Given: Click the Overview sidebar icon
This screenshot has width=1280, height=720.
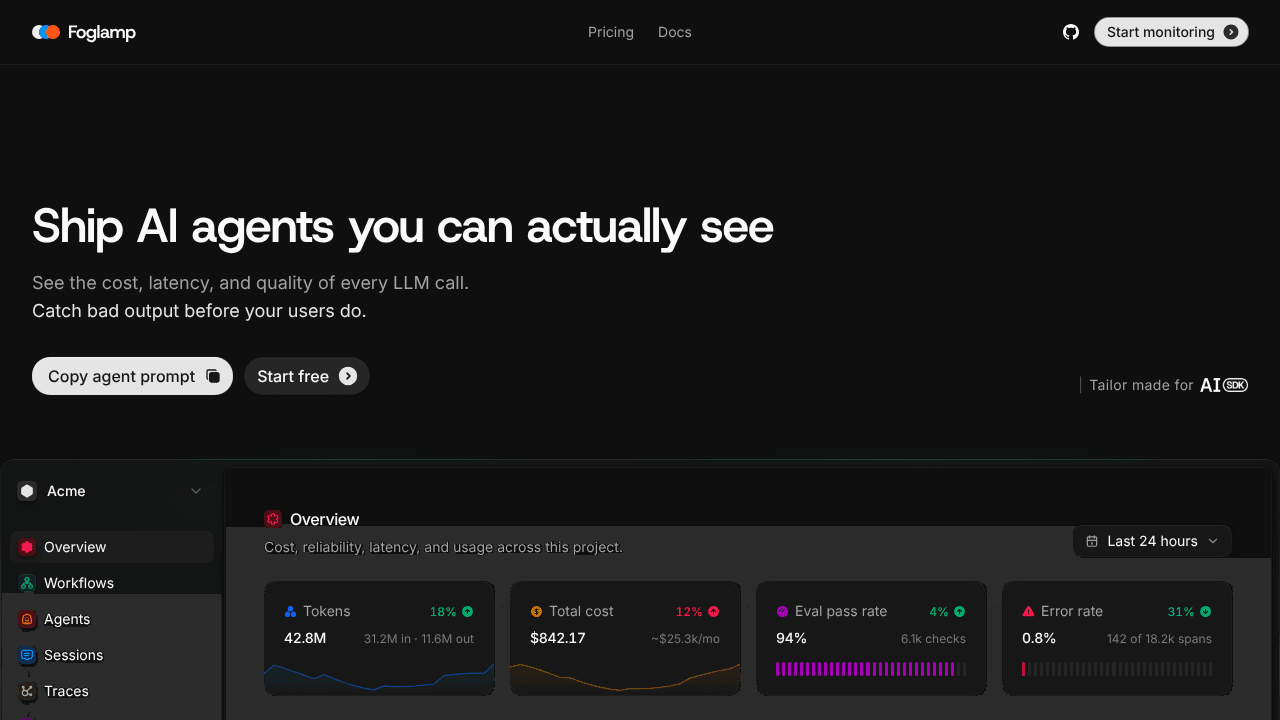Looking at the screenshot, I should point(27,547).
